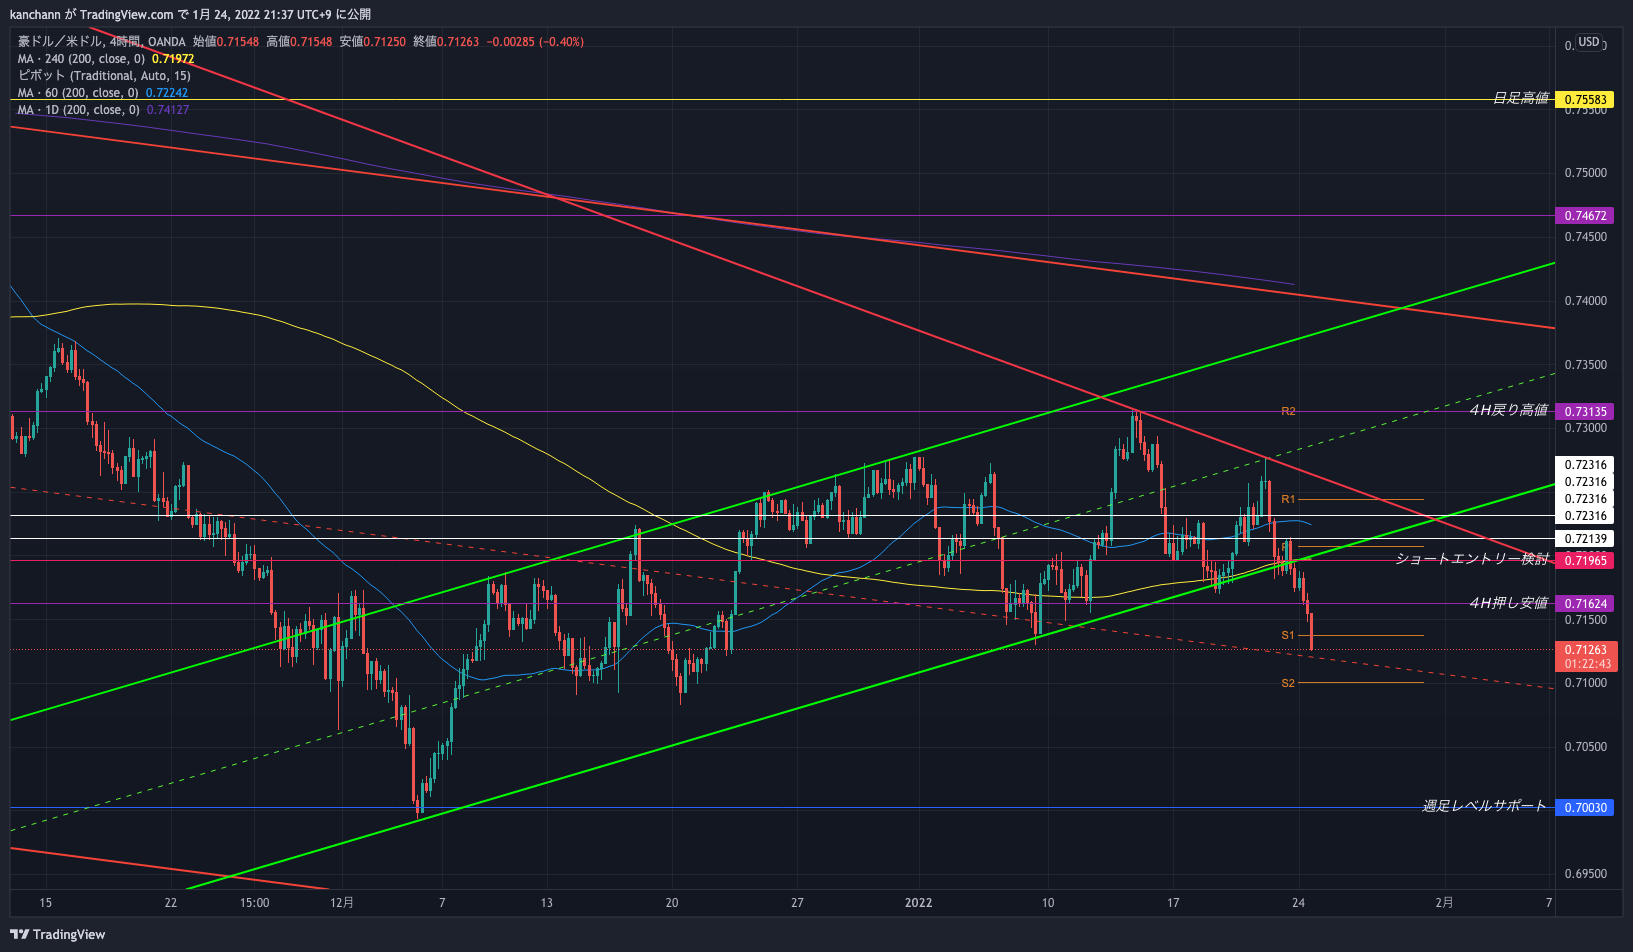The width and height of the screenshot is (1633, 952).
Task: Click the MA 1D value 0.74127
Action: click(168, 110)
